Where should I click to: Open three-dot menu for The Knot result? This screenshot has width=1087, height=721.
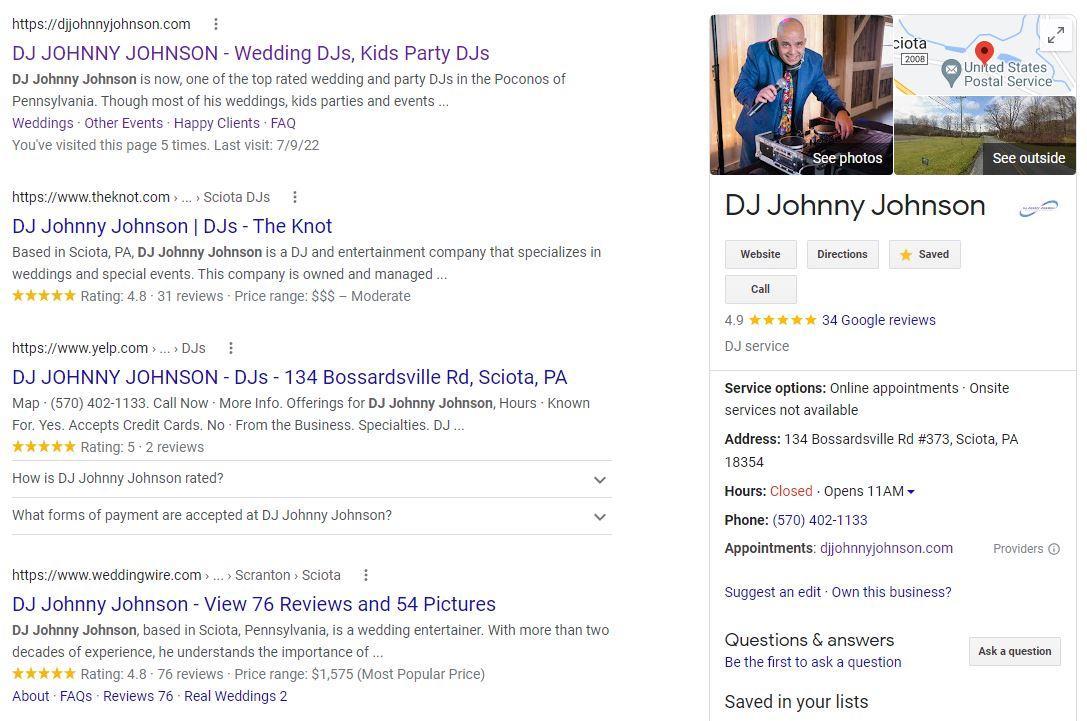click(x=295, y=197)
